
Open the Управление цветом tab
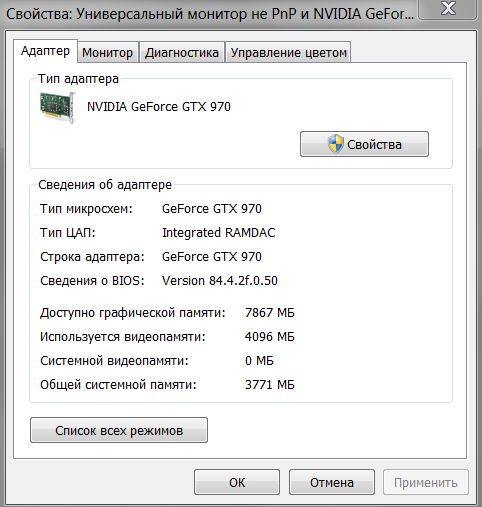point(289,52)
